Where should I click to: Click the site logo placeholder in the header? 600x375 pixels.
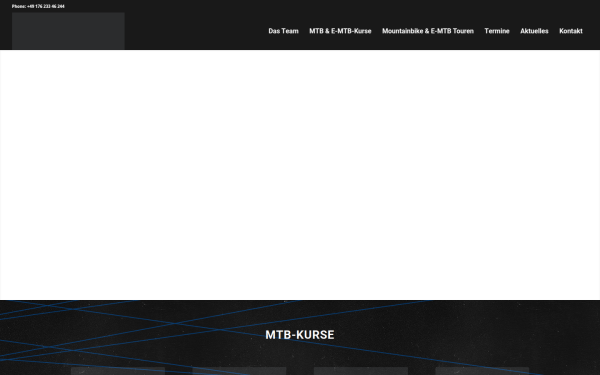[68, 31]
